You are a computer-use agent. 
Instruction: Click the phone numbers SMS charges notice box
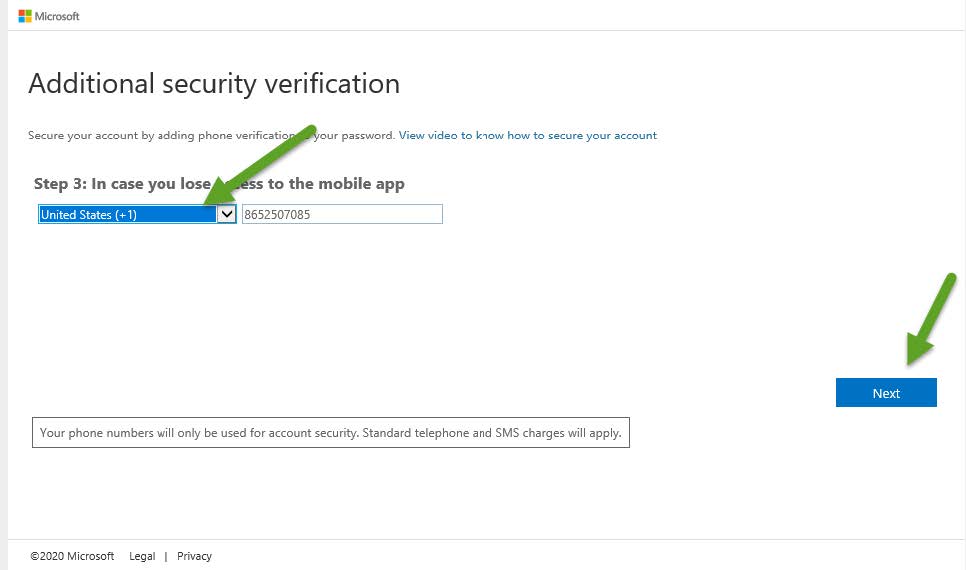click(331, 433)
